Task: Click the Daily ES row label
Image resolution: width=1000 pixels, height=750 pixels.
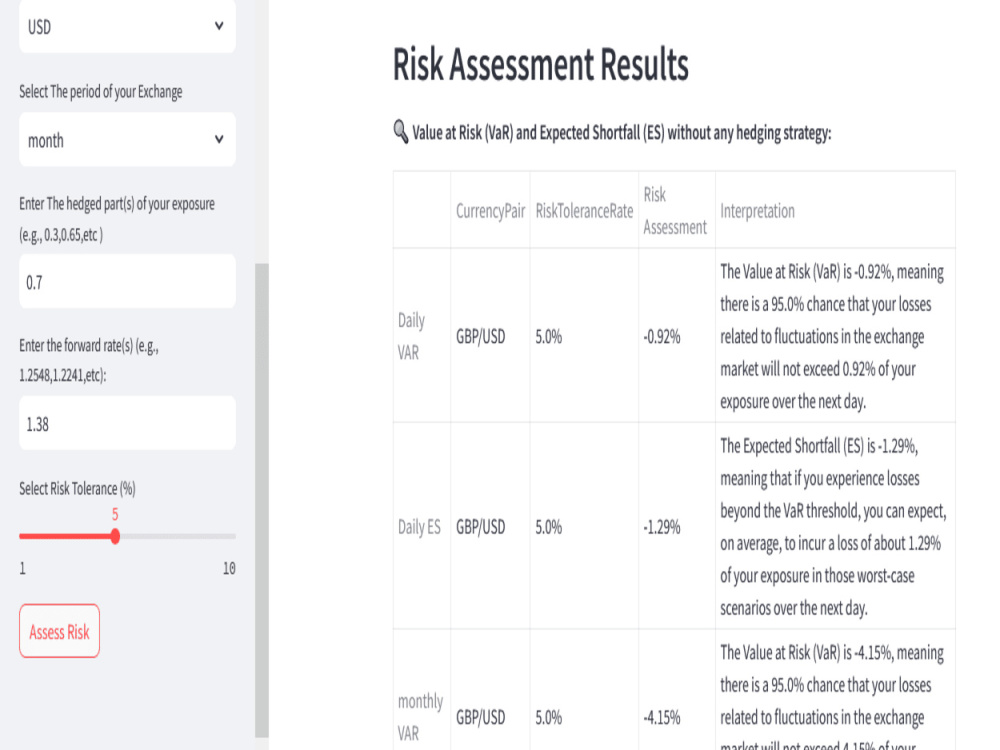Action: click(419, 527)
